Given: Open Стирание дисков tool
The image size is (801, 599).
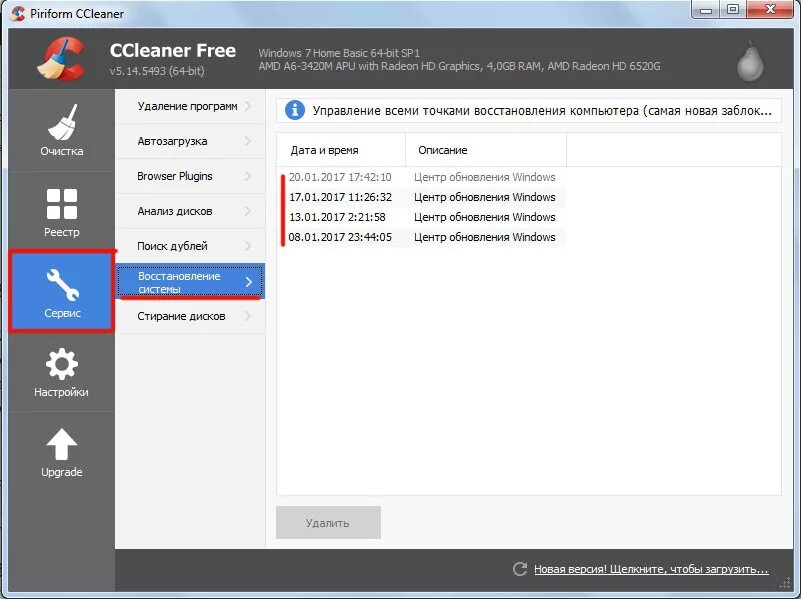Looking at the screenshot, I should (x=190, y=316).
